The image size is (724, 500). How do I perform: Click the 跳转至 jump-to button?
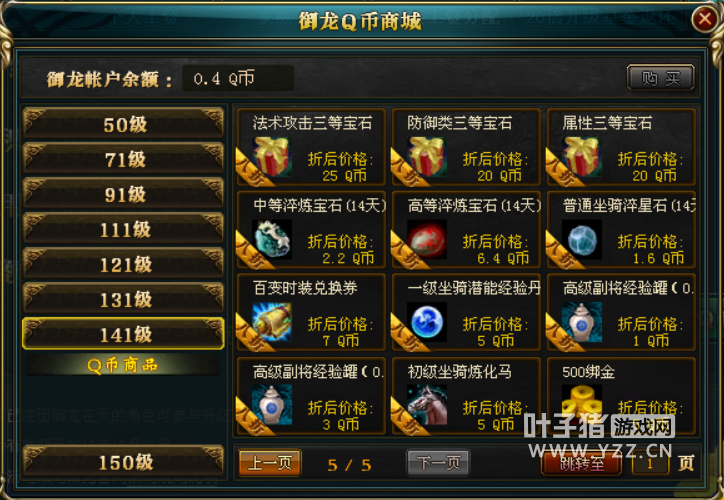click(581, 463)
